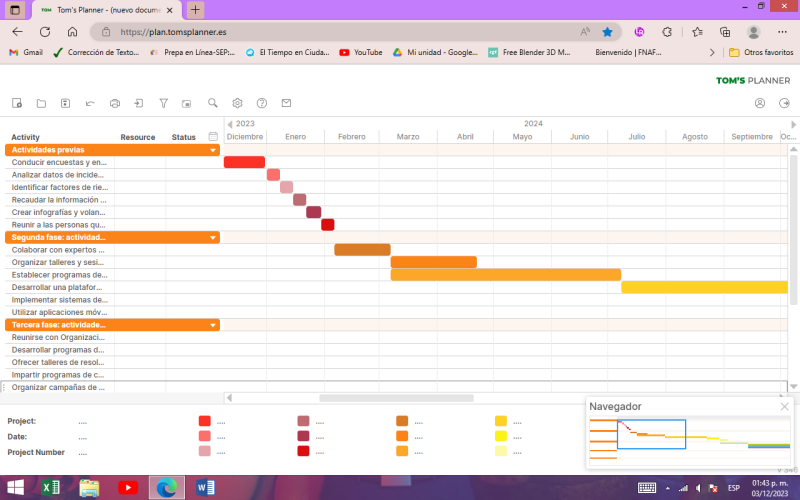Save the schedule with the disk icon
The image size is (800, 500).
65,103
